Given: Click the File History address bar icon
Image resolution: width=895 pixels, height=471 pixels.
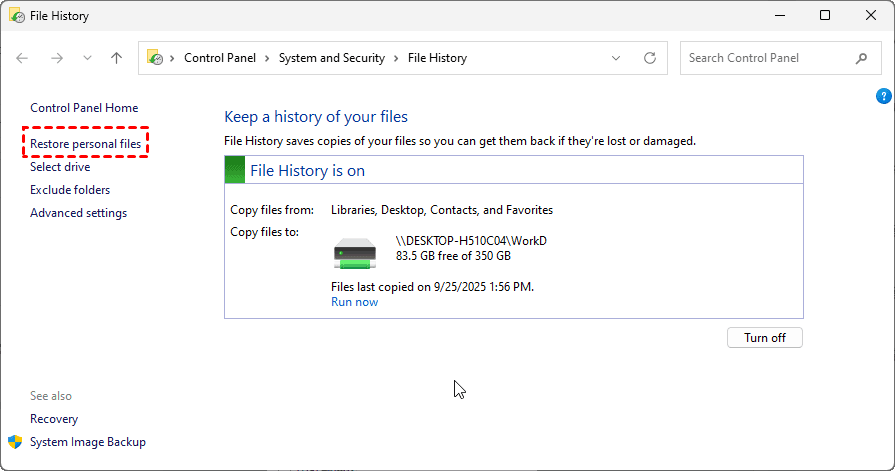Looking at the screenshot, I should pos(155,58).
